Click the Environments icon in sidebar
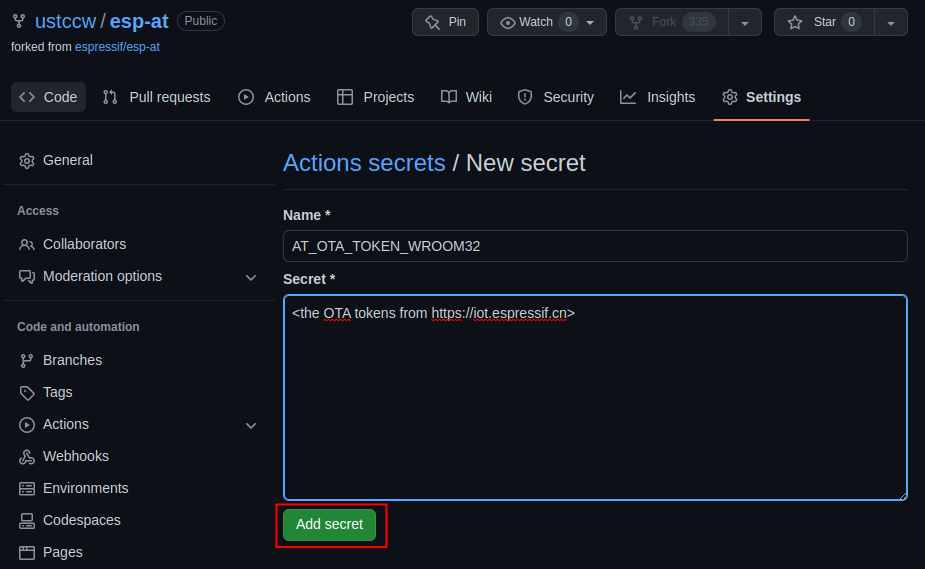The image size is (925, 569). [27, 489]
